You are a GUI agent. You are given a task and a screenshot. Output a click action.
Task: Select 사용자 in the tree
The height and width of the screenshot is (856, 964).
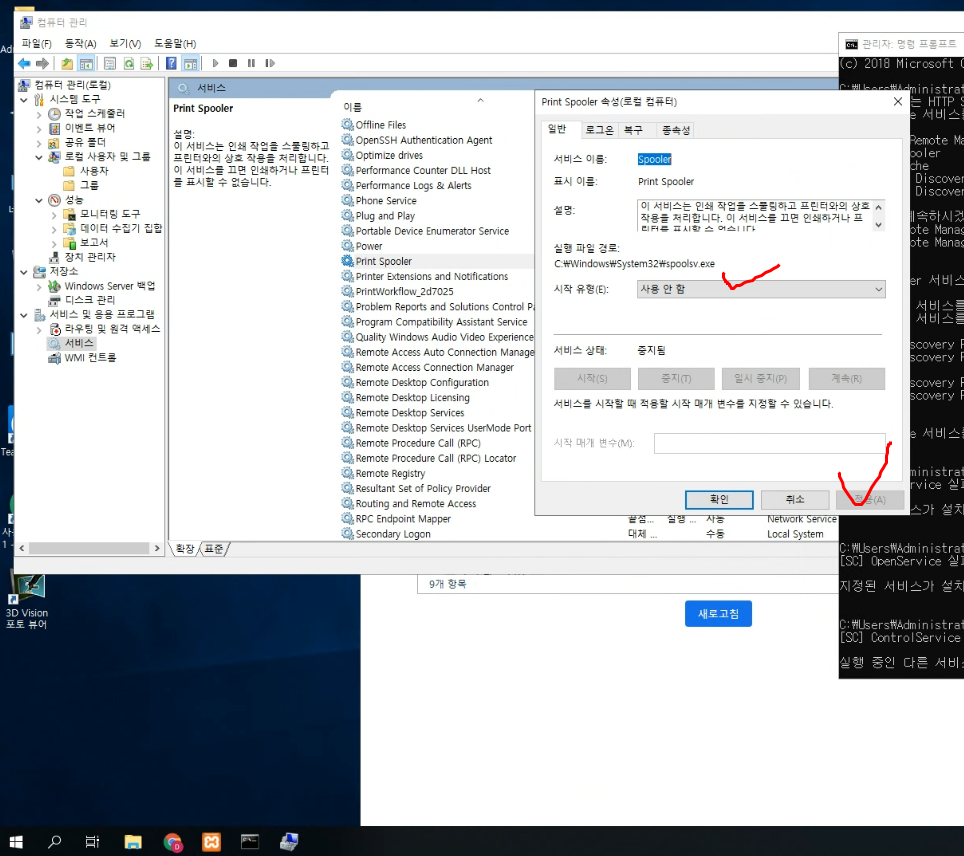coord(94,171)
